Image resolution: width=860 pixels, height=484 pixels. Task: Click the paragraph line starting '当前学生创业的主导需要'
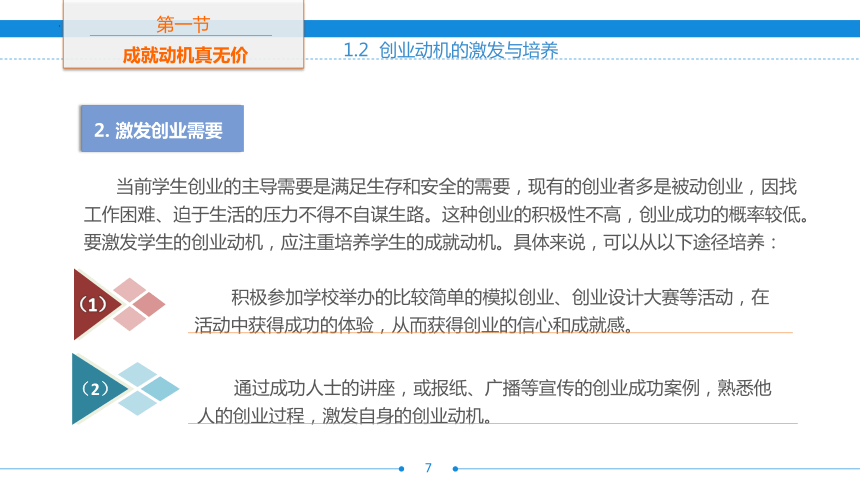(456, 187)
